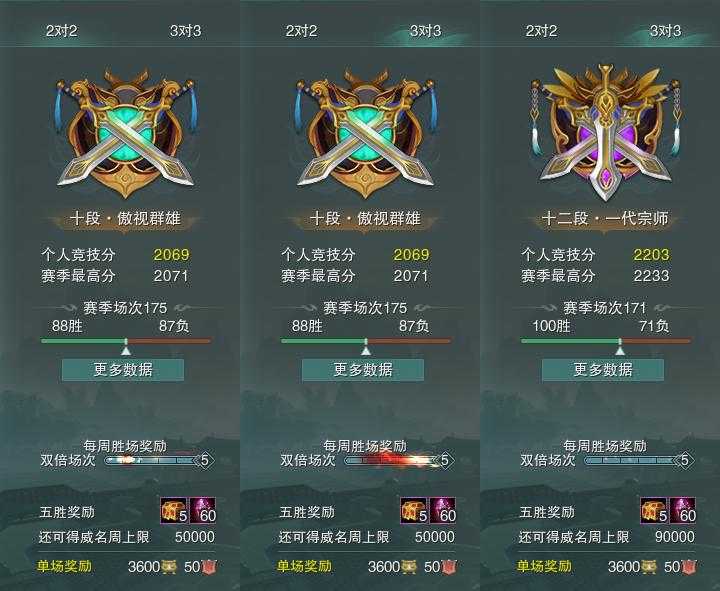This screenshot has width=720, height=591.
Task: Click the crossed-swords rank badge in middle panel
Action: point(366,133)
